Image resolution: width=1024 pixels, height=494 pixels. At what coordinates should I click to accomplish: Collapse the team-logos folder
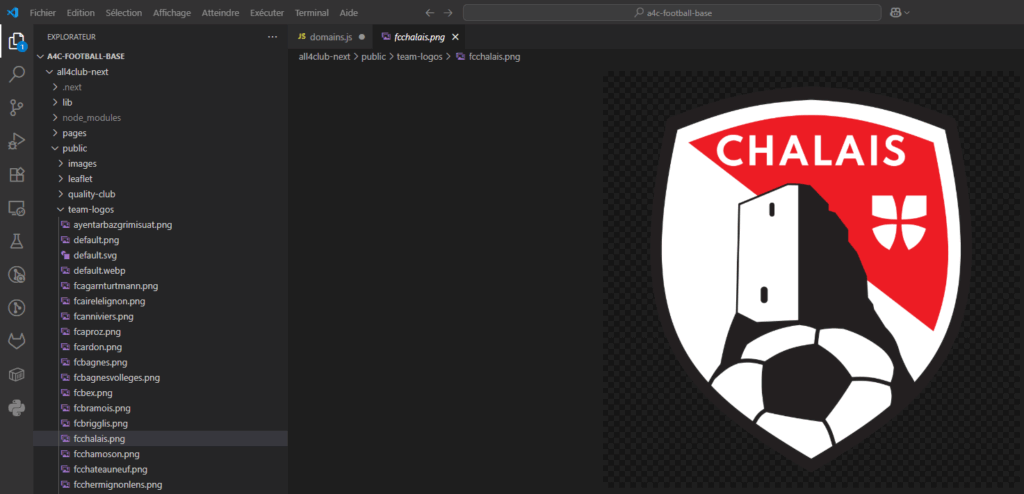click(90, 210)
